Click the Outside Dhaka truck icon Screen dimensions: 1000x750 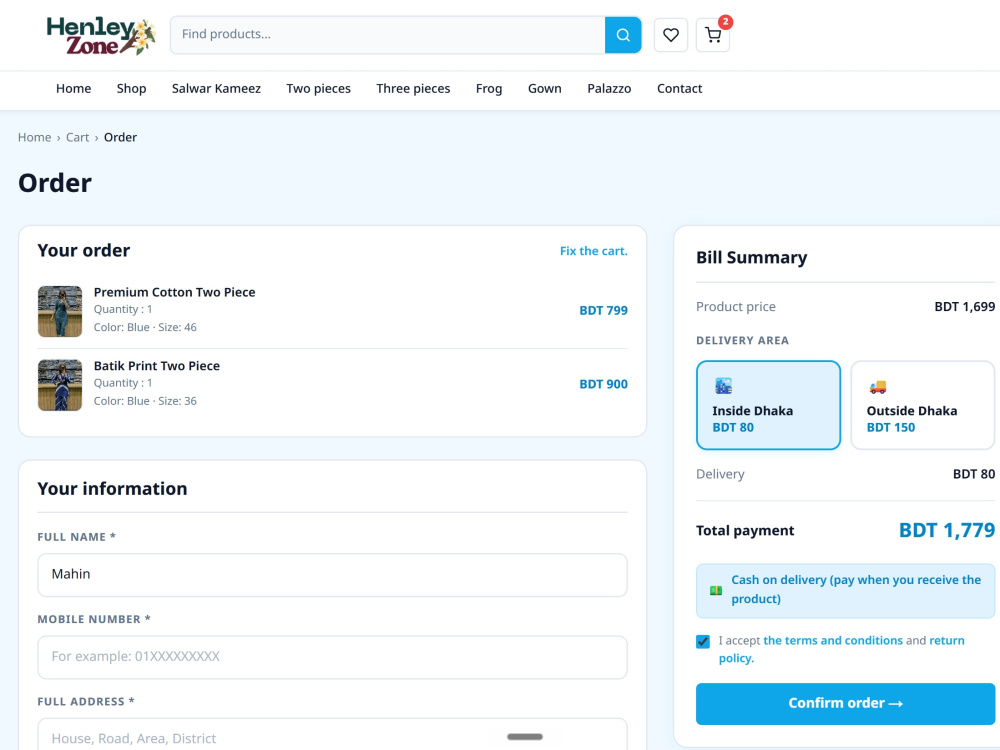[878, 386]
